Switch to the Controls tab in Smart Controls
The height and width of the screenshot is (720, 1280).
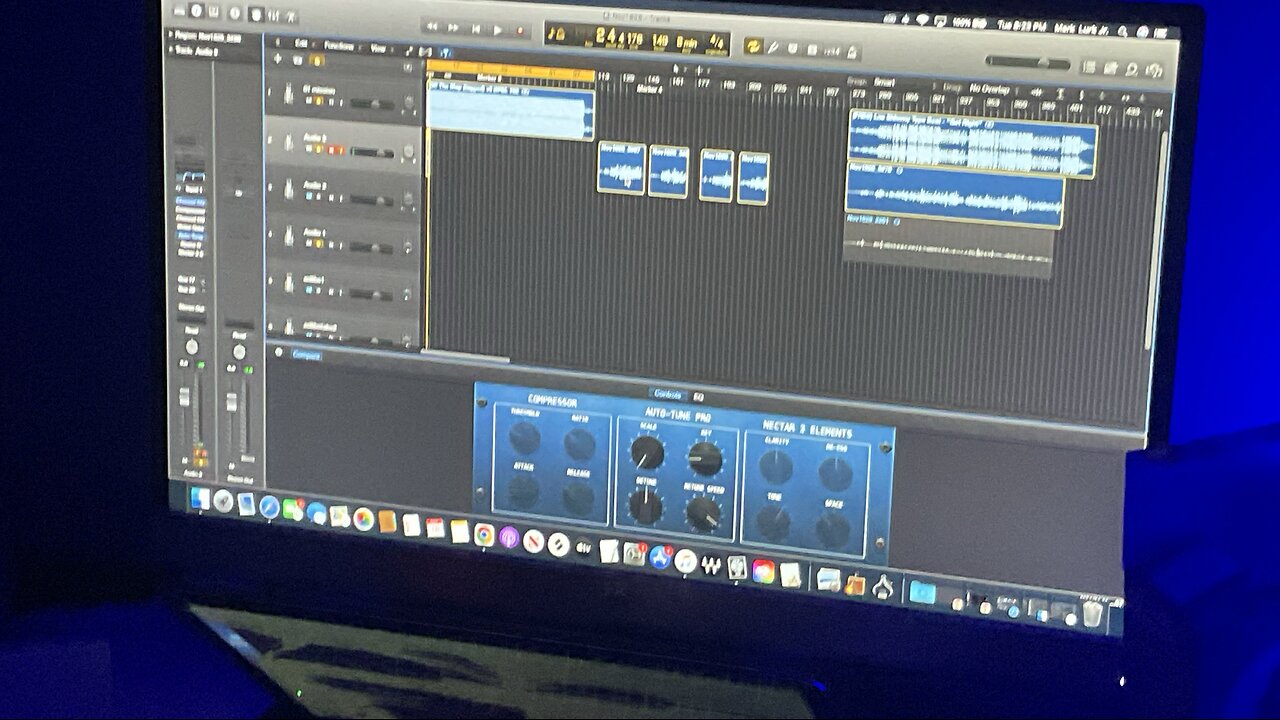[x=667, y=394]
